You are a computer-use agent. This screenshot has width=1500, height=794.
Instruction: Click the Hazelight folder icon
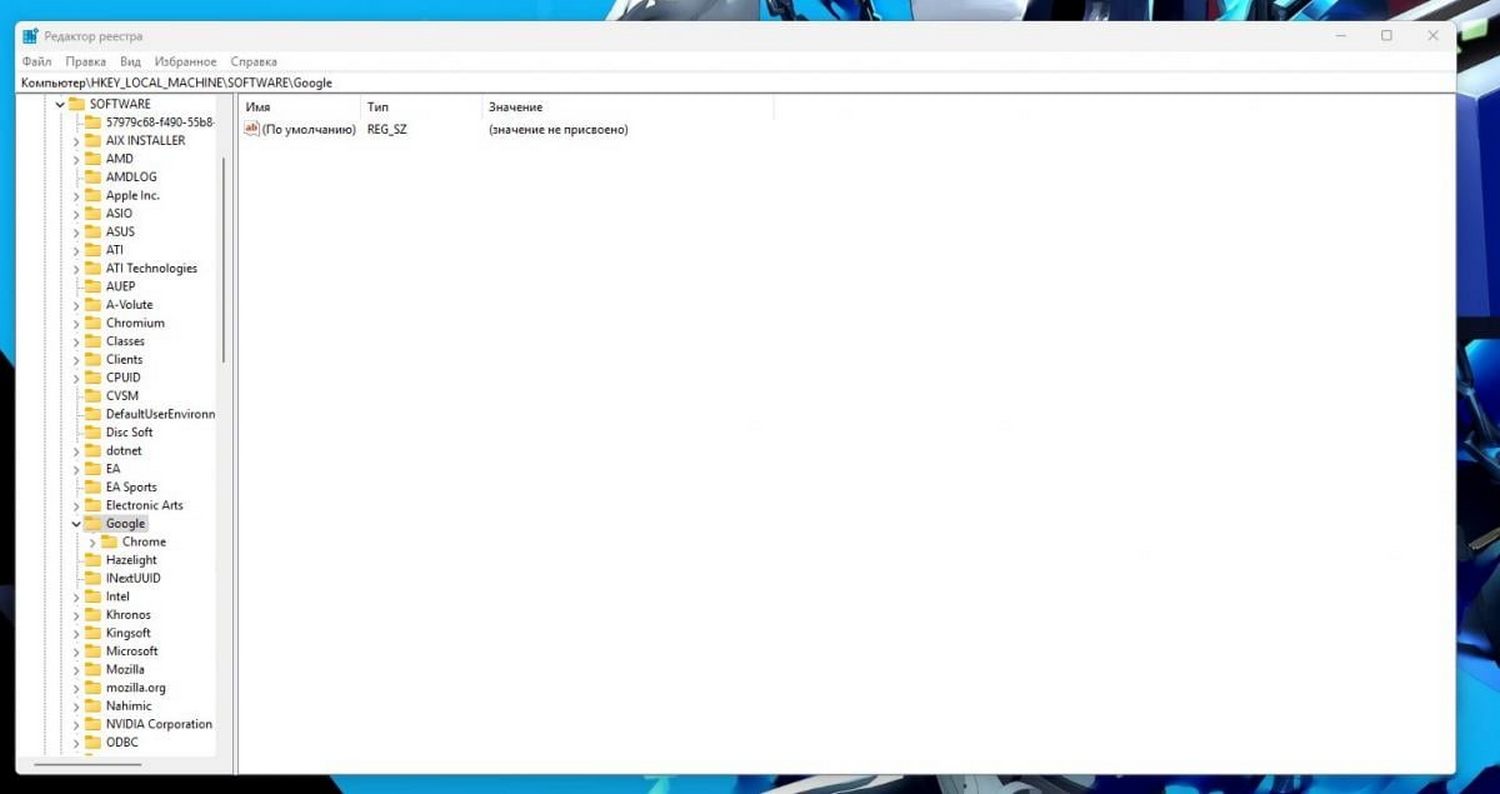[93, 560]
